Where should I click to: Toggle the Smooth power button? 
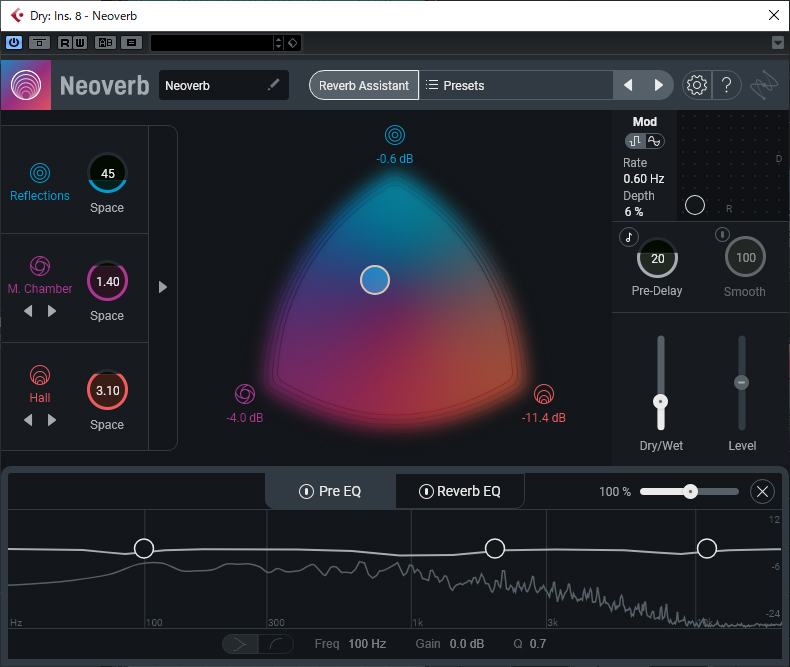coord(722,234)
